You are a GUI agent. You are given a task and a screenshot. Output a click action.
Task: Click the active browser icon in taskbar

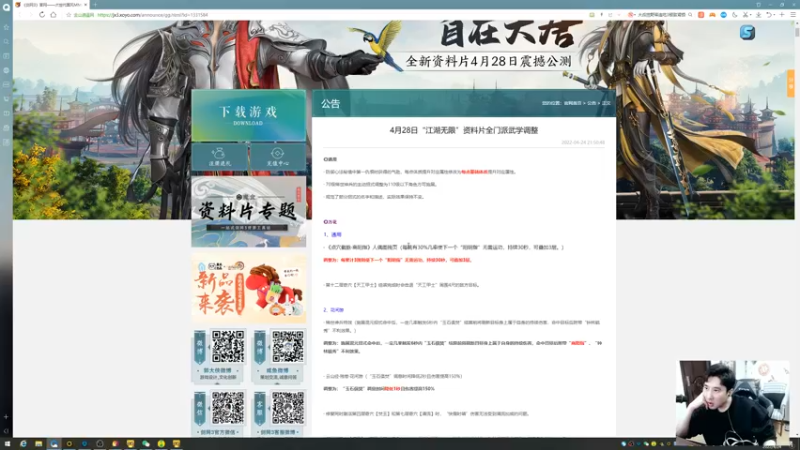click(54, 444)
